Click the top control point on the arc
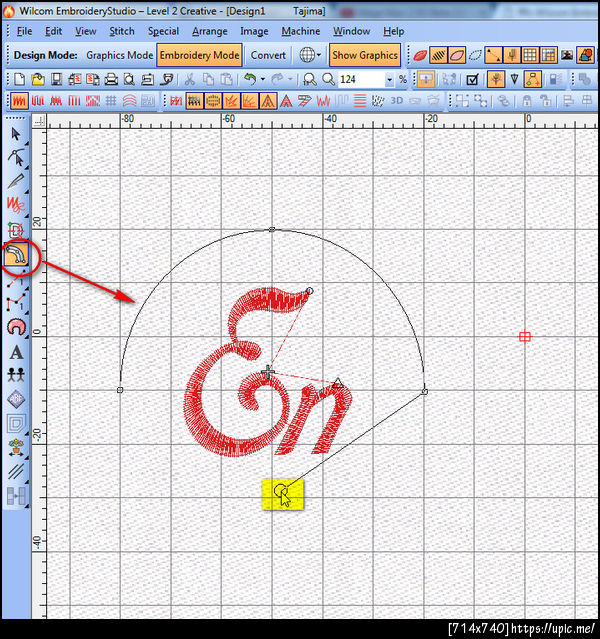This screenshot has width=600, height=639. (x=272, y=229)
